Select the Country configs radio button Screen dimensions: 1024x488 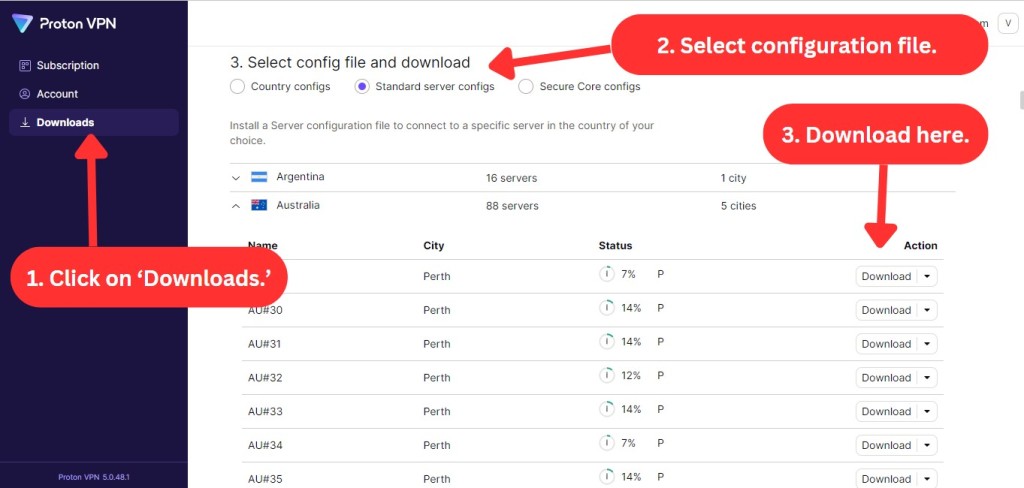[x=238, y=86]
